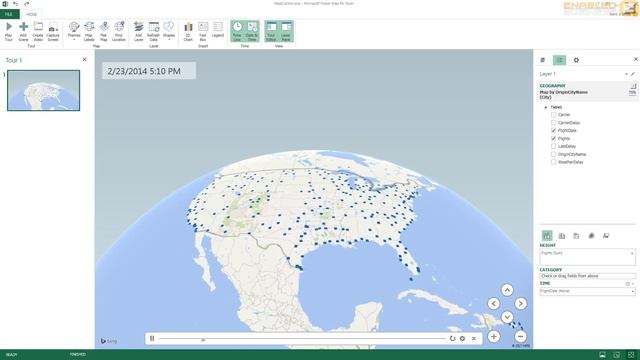Close the Tour 1 editor panel
640x360 pixels.
pyautogui.click(x=84, y=60)
